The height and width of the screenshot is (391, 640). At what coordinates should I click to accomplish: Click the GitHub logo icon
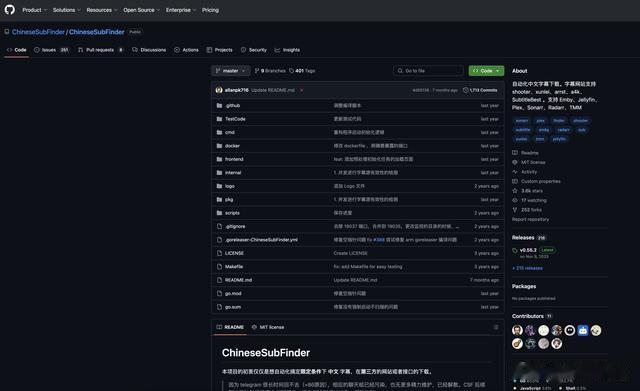coord(9,9)
